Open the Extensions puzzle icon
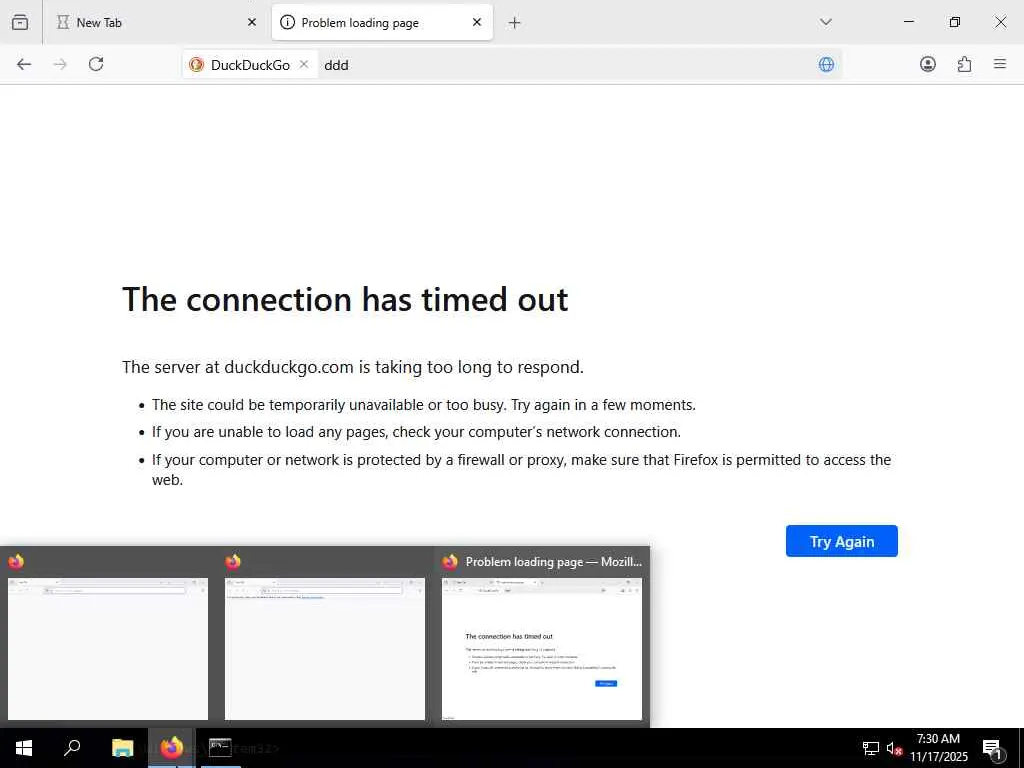 (x=964, y=64)
